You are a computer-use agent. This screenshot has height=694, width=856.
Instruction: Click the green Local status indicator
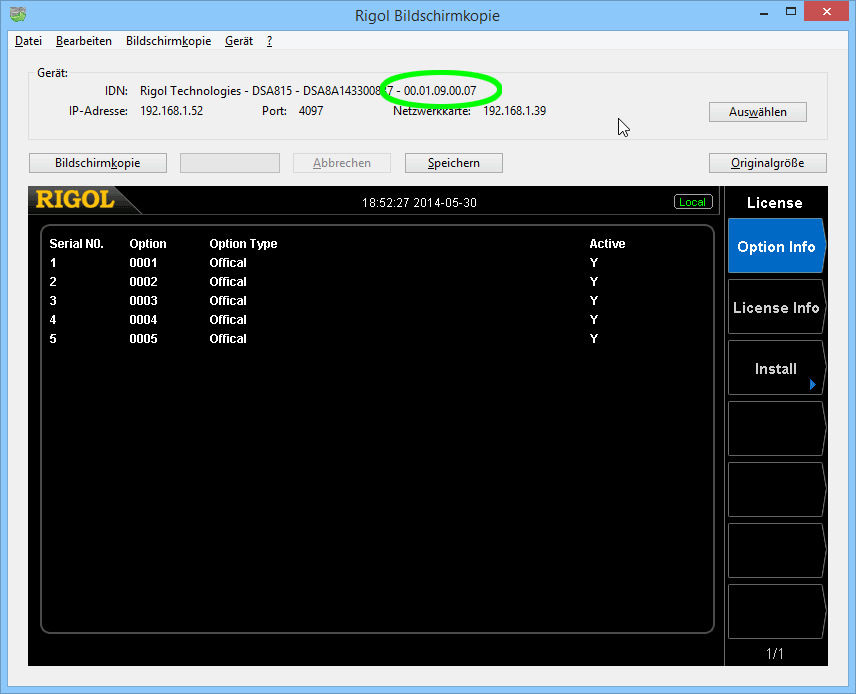(693, 202)
